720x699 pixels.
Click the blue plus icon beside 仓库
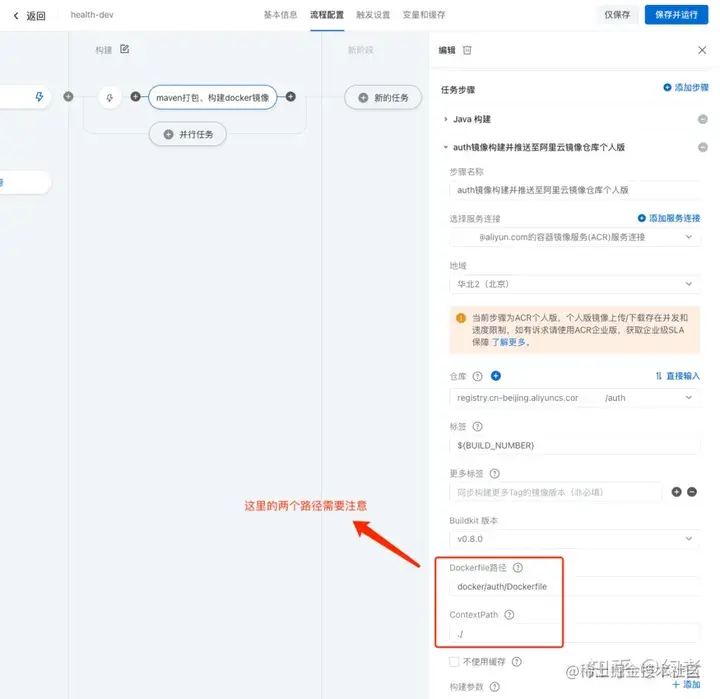click(495, 376)
